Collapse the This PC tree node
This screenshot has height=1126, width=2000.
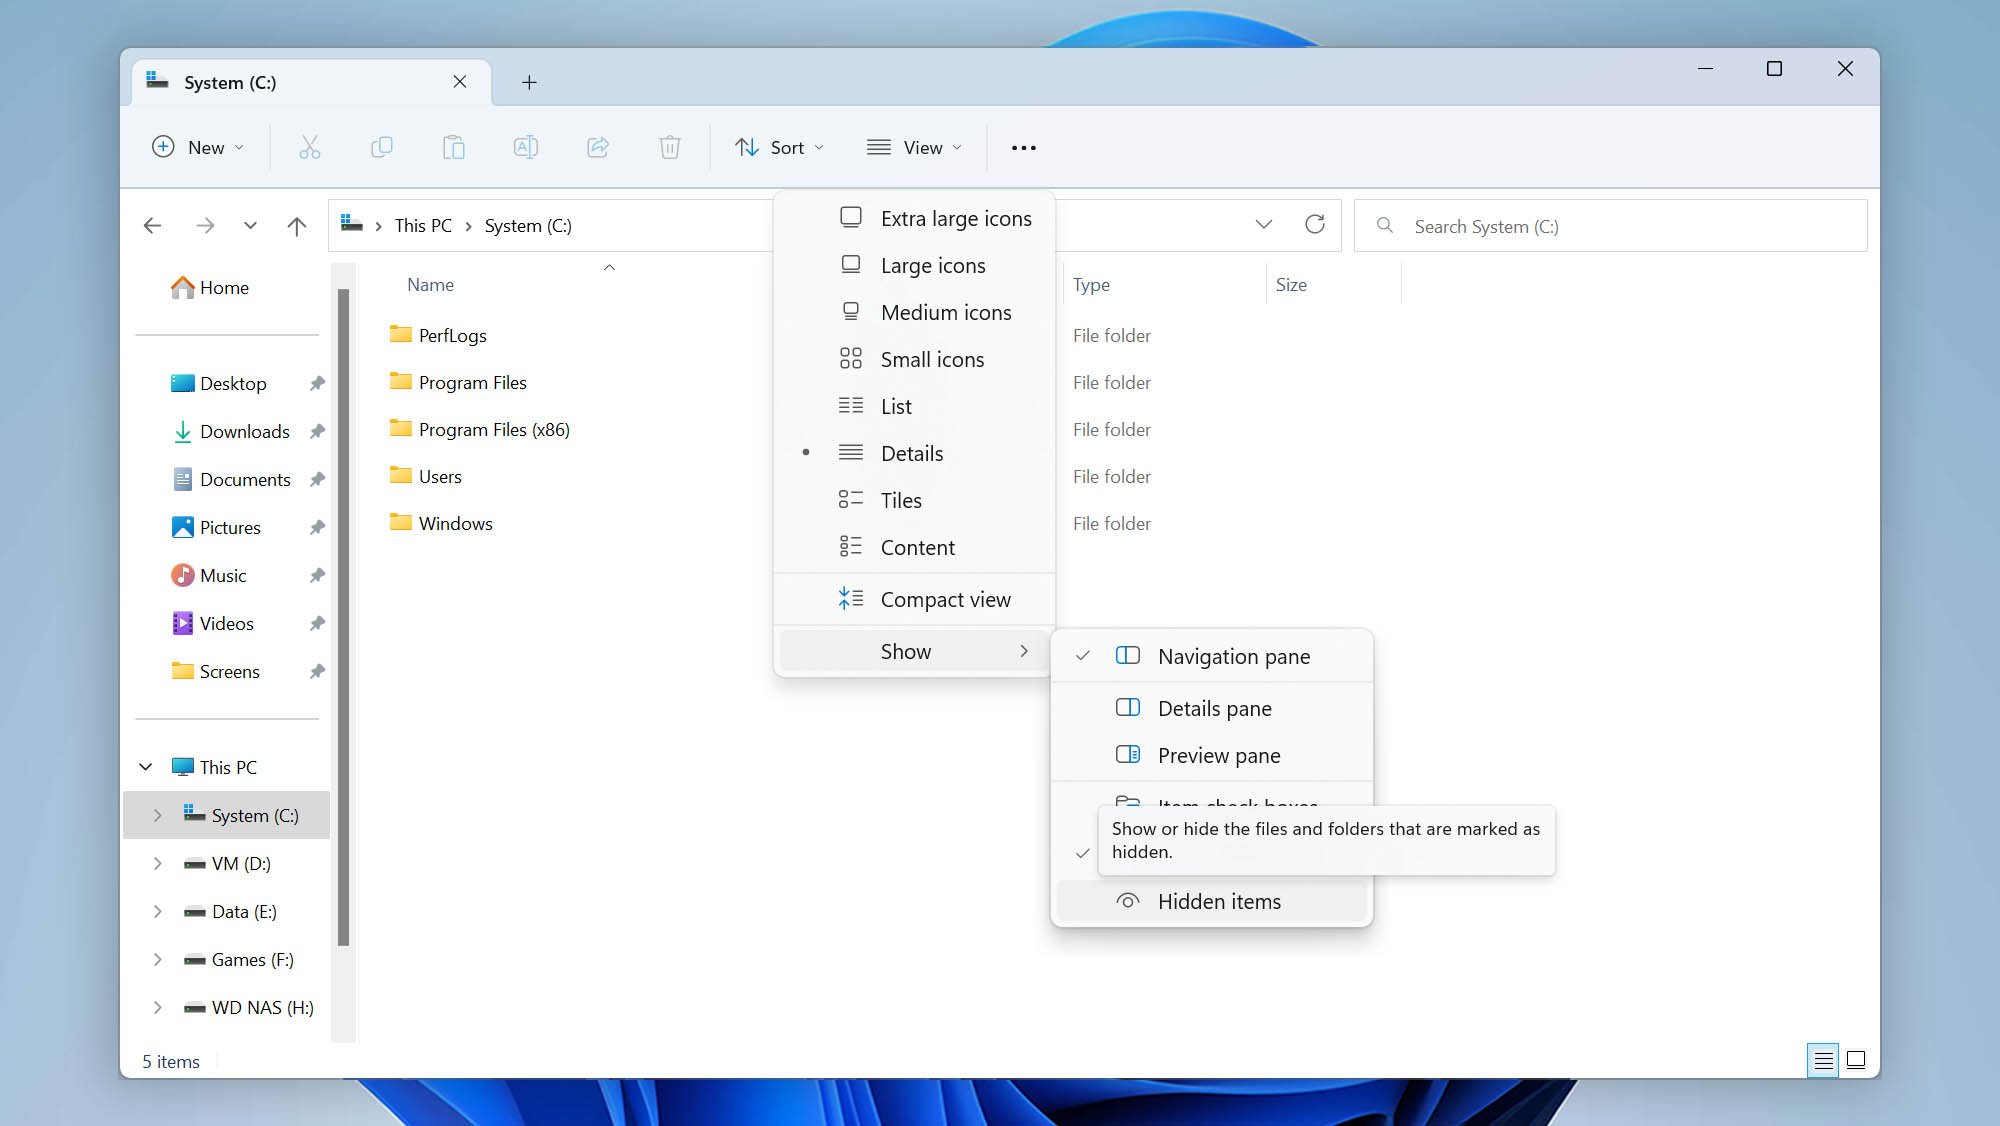coord(146,768)
